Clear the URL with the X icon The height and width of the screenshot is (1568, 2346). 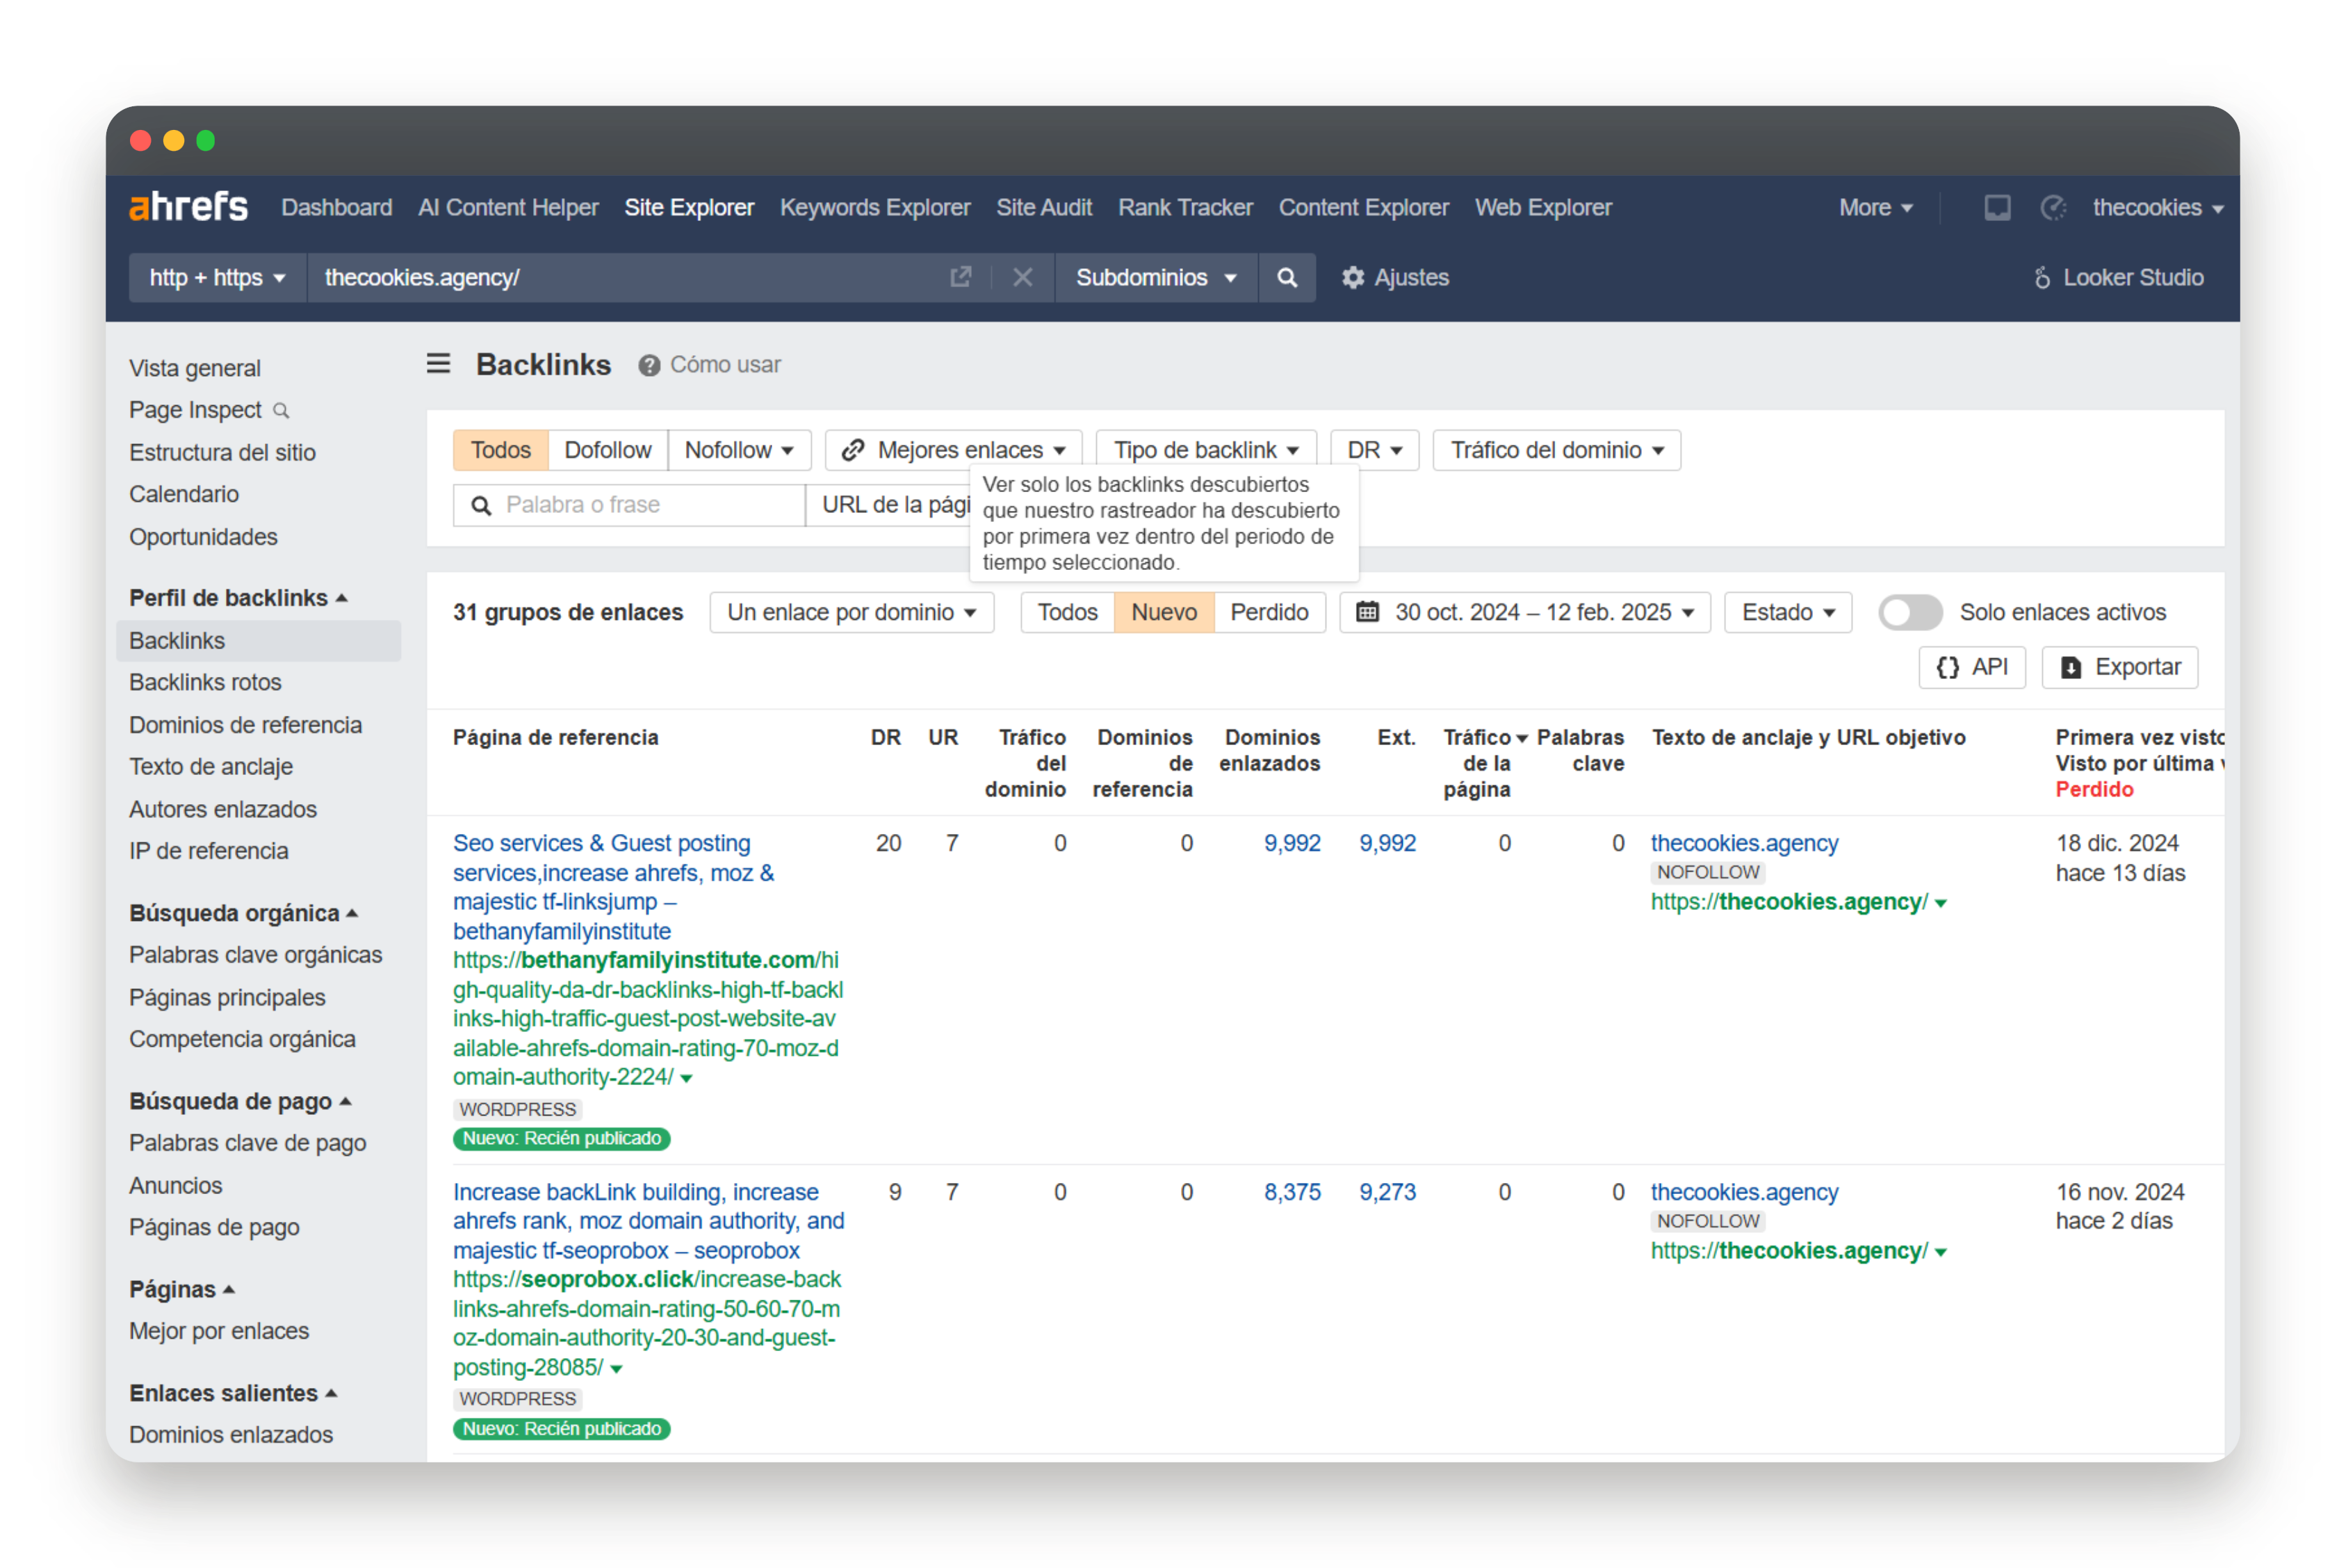click(1022, 277)
